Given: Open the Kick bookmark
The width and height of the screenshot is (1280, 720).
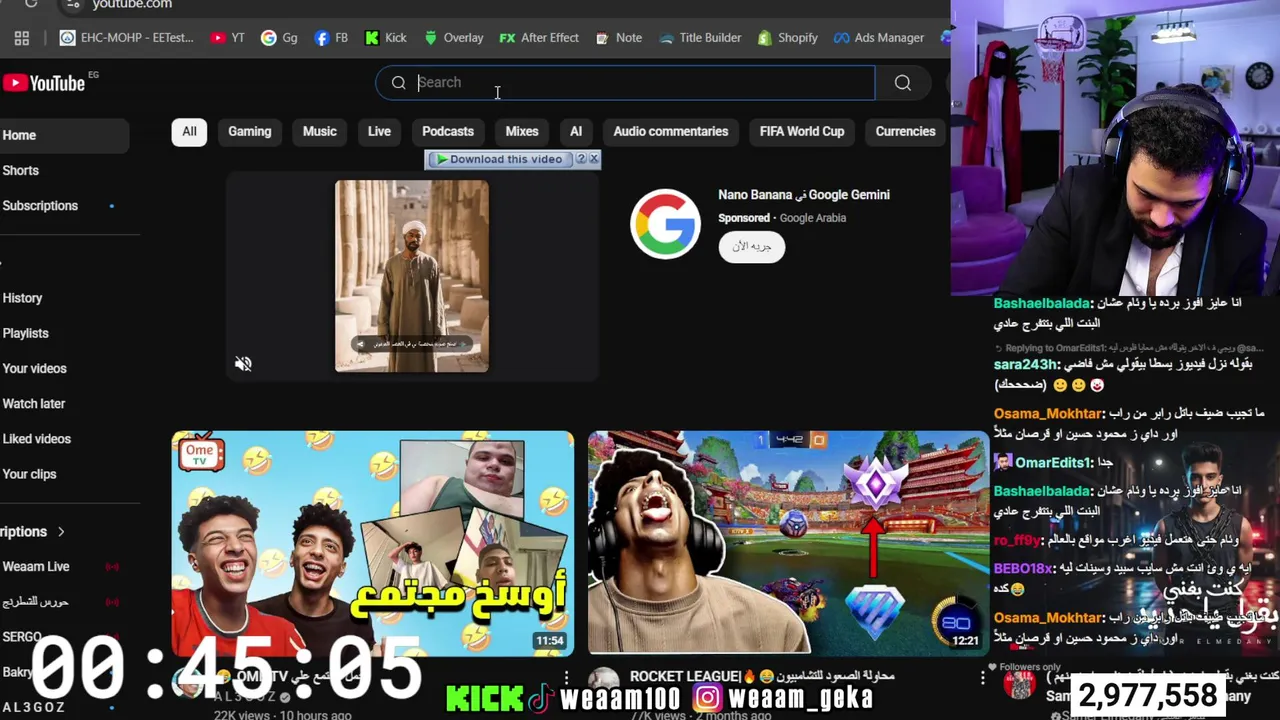Looking at the screenshot, I should 385,38.
